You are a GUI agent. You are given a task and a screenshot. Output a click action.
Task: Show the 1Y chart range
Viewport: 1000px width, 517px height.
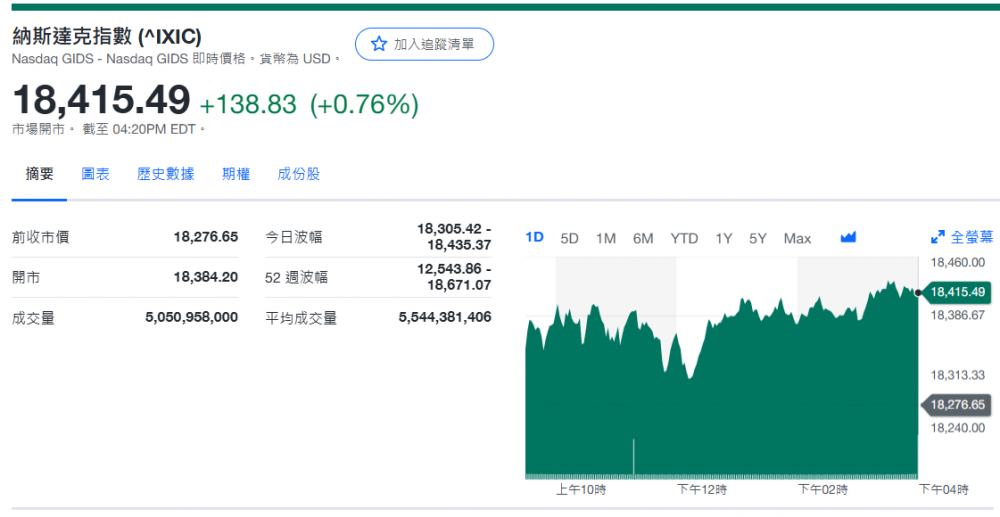[724, 238]
